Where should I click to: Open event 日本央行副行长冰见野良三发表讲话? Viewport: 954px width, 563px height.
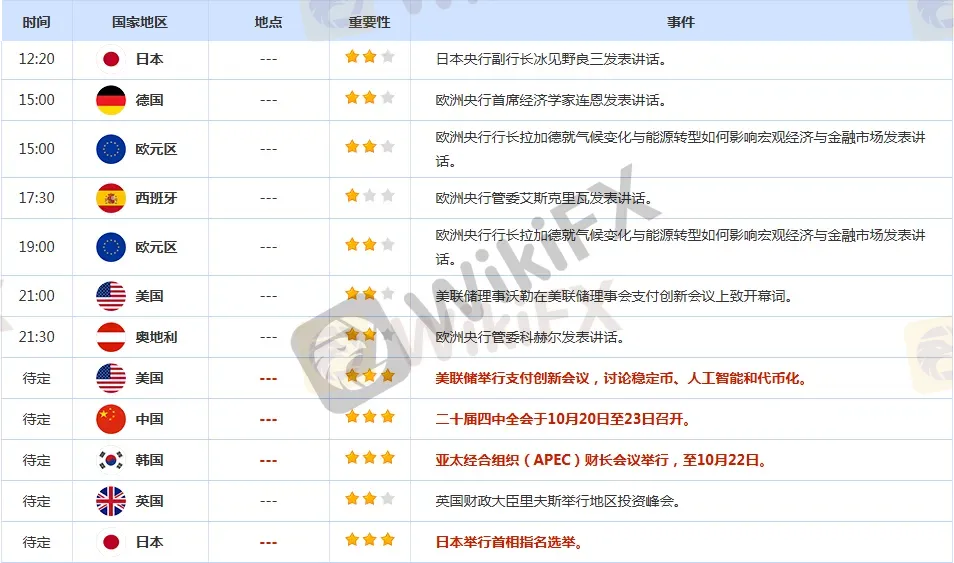(551, 59)
